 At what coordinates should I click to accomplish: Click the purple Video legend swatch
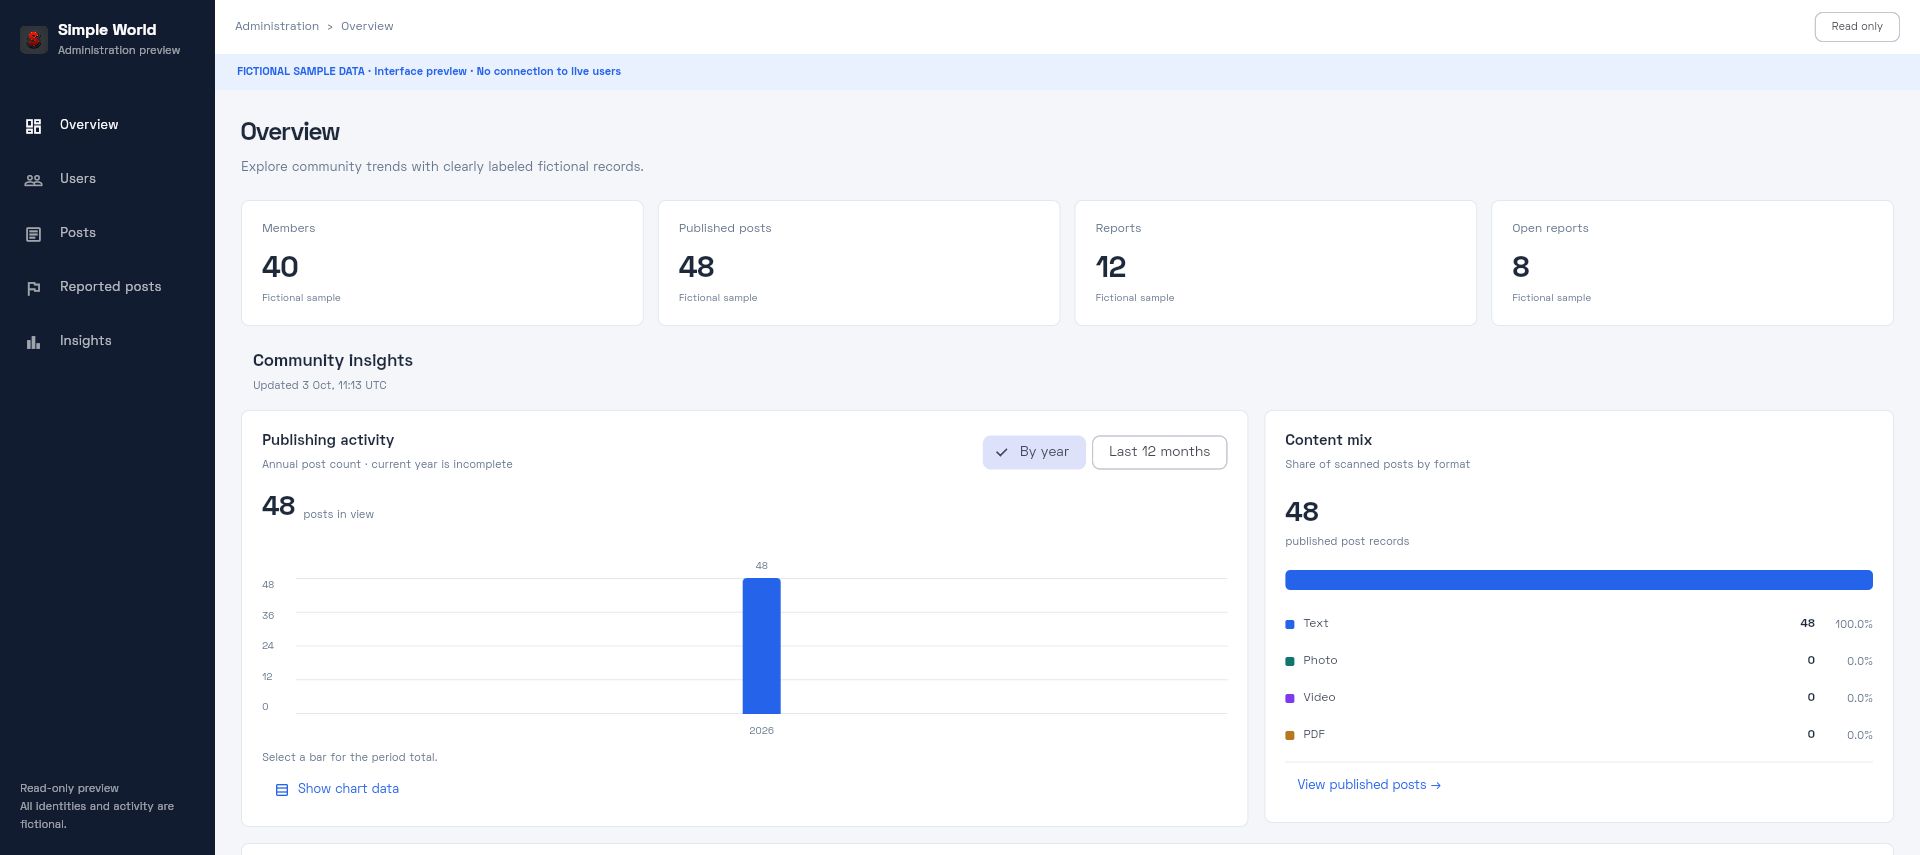click(x=1290, y=699)
